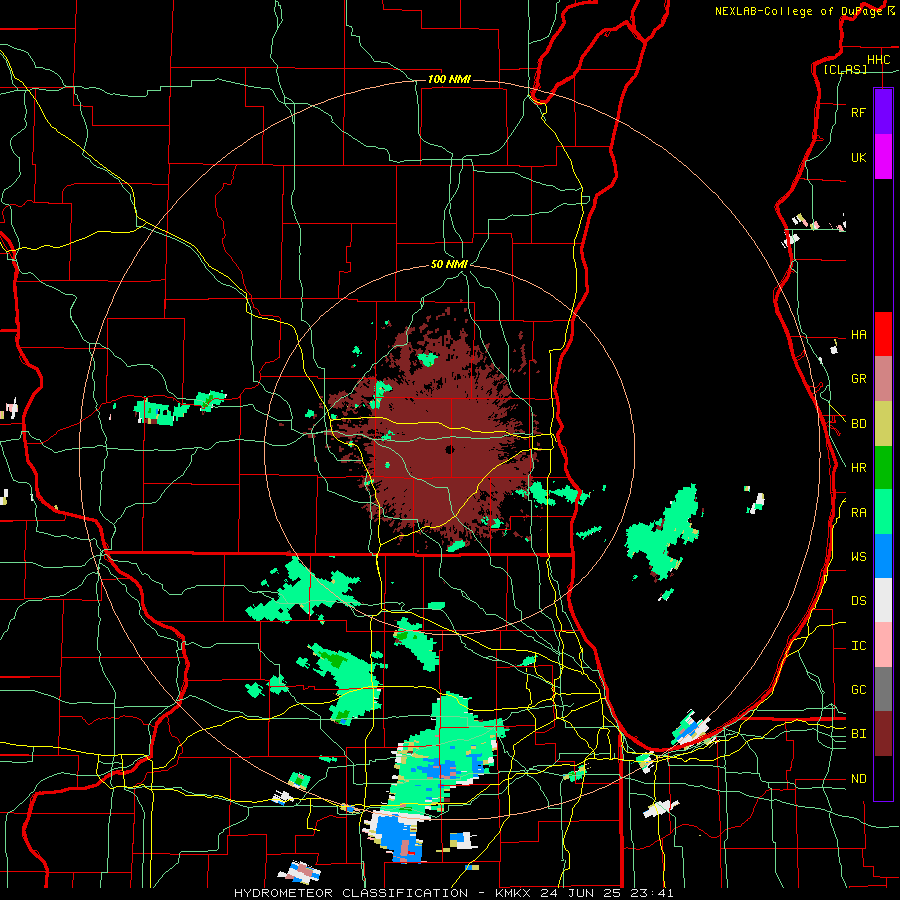Click the 'GR' legend label
900x900 pixels.
click(x=858, y=379)
